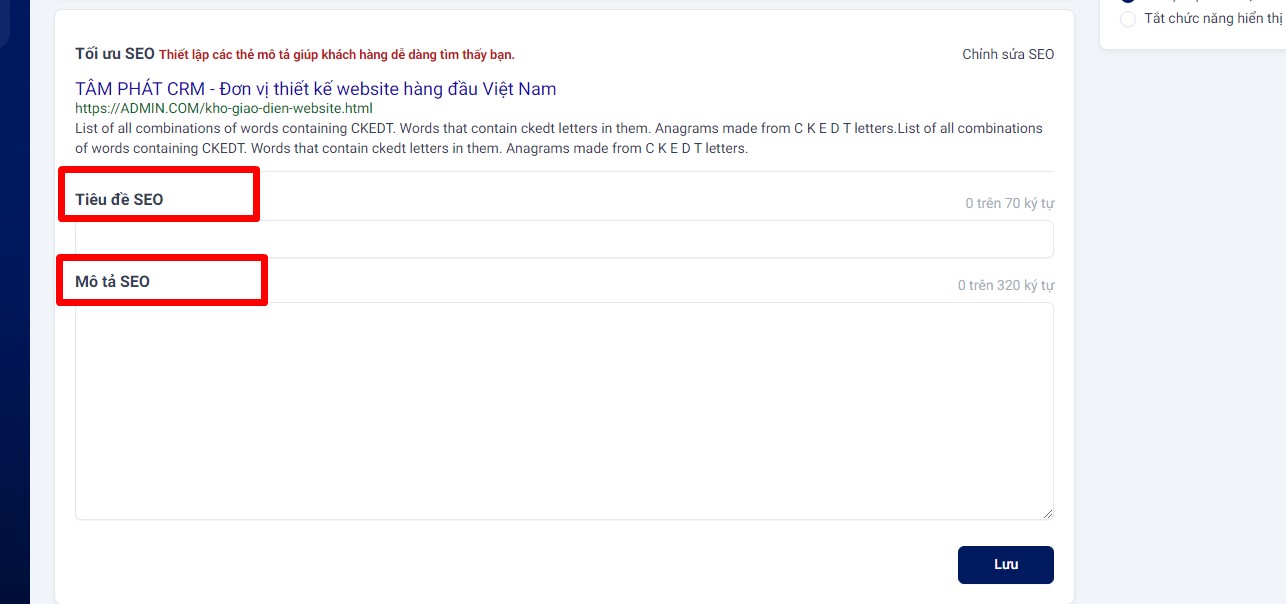Click the divider line above Tiêu đề SEO
The height and width of the screenshot is (604, 1286).
[x=564, y=172]
